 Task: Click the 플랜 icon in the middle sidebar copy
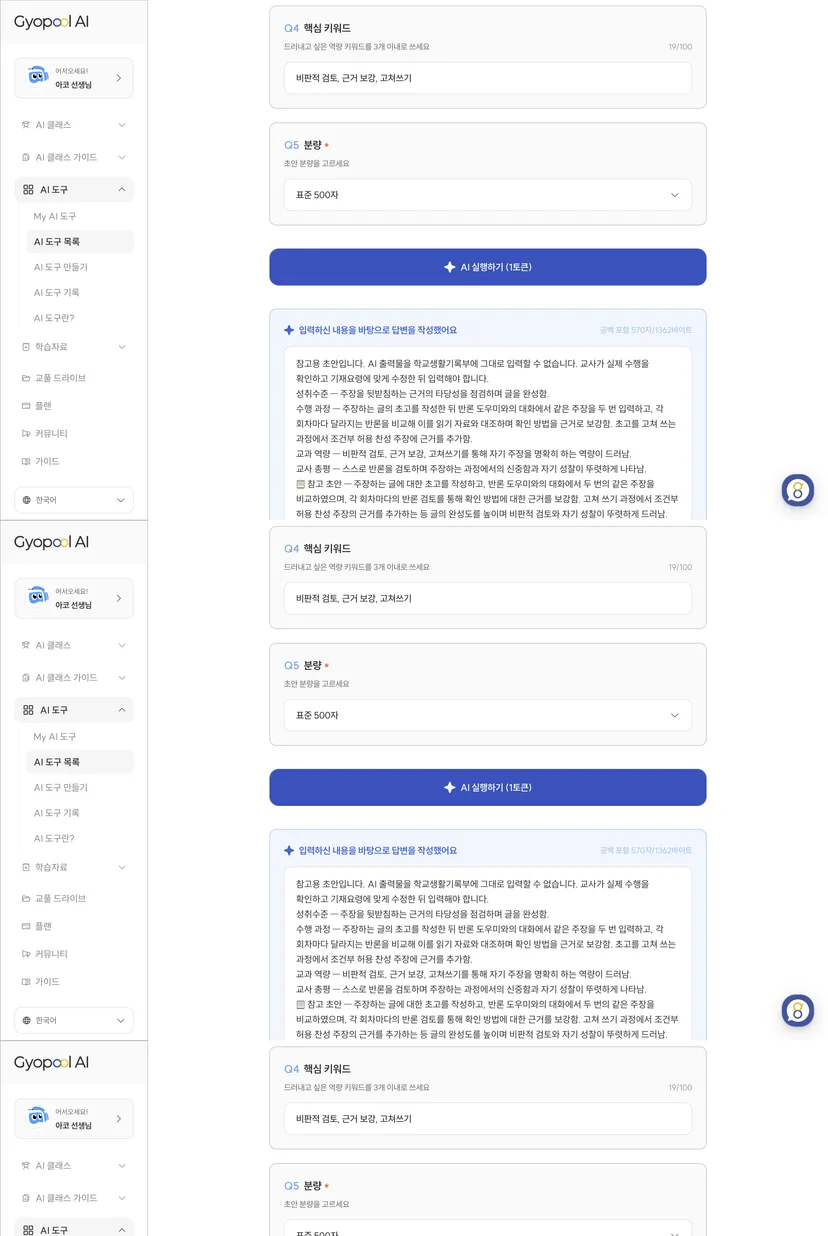click(27, 926)
